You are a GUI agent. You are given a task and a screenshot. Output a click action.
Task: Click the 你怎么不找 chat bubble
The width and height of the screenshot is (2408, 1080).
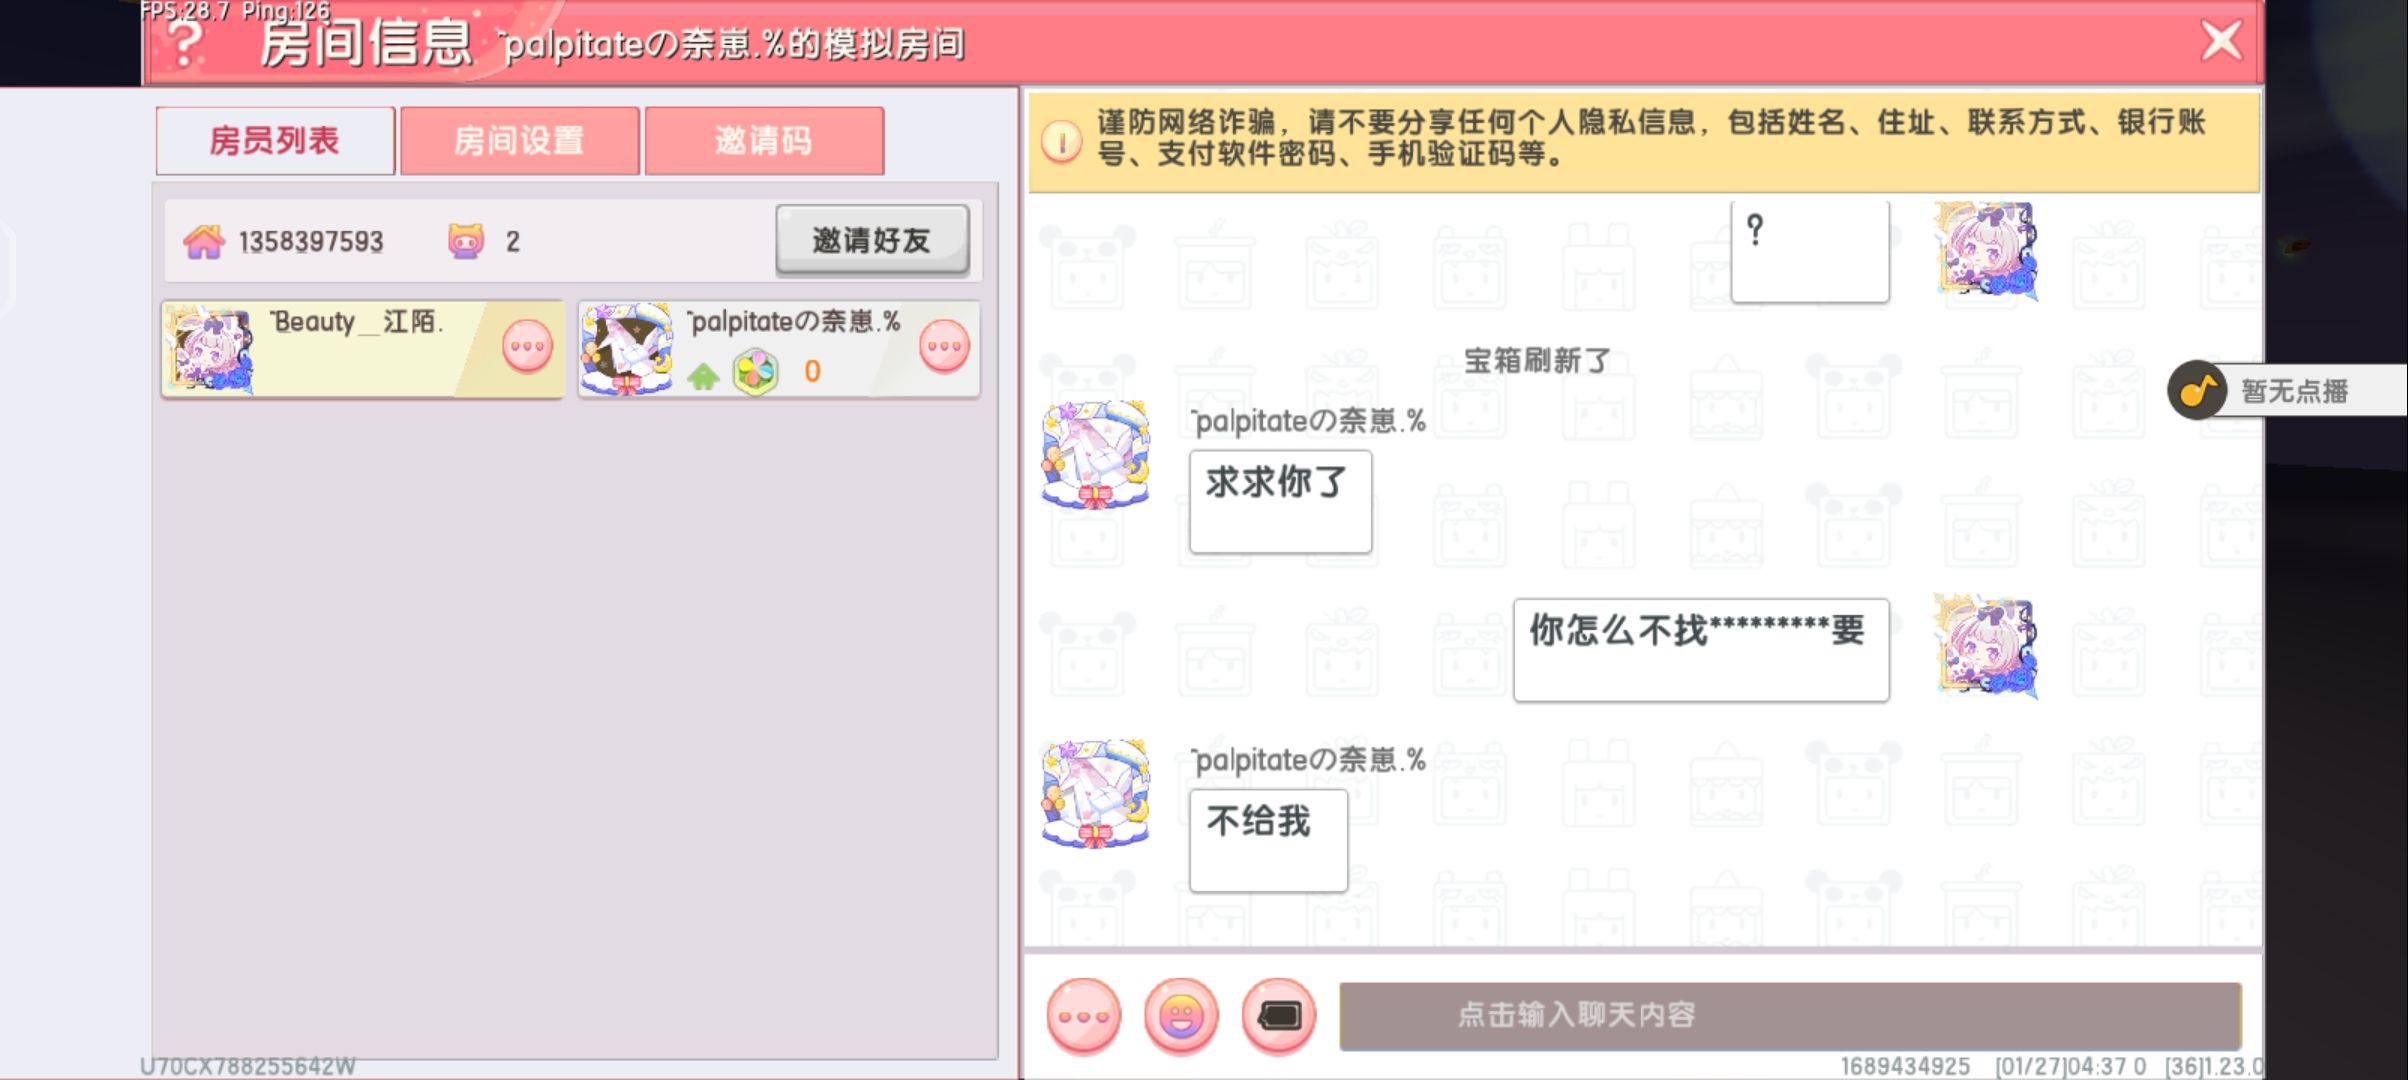[x=1701, y=650]
